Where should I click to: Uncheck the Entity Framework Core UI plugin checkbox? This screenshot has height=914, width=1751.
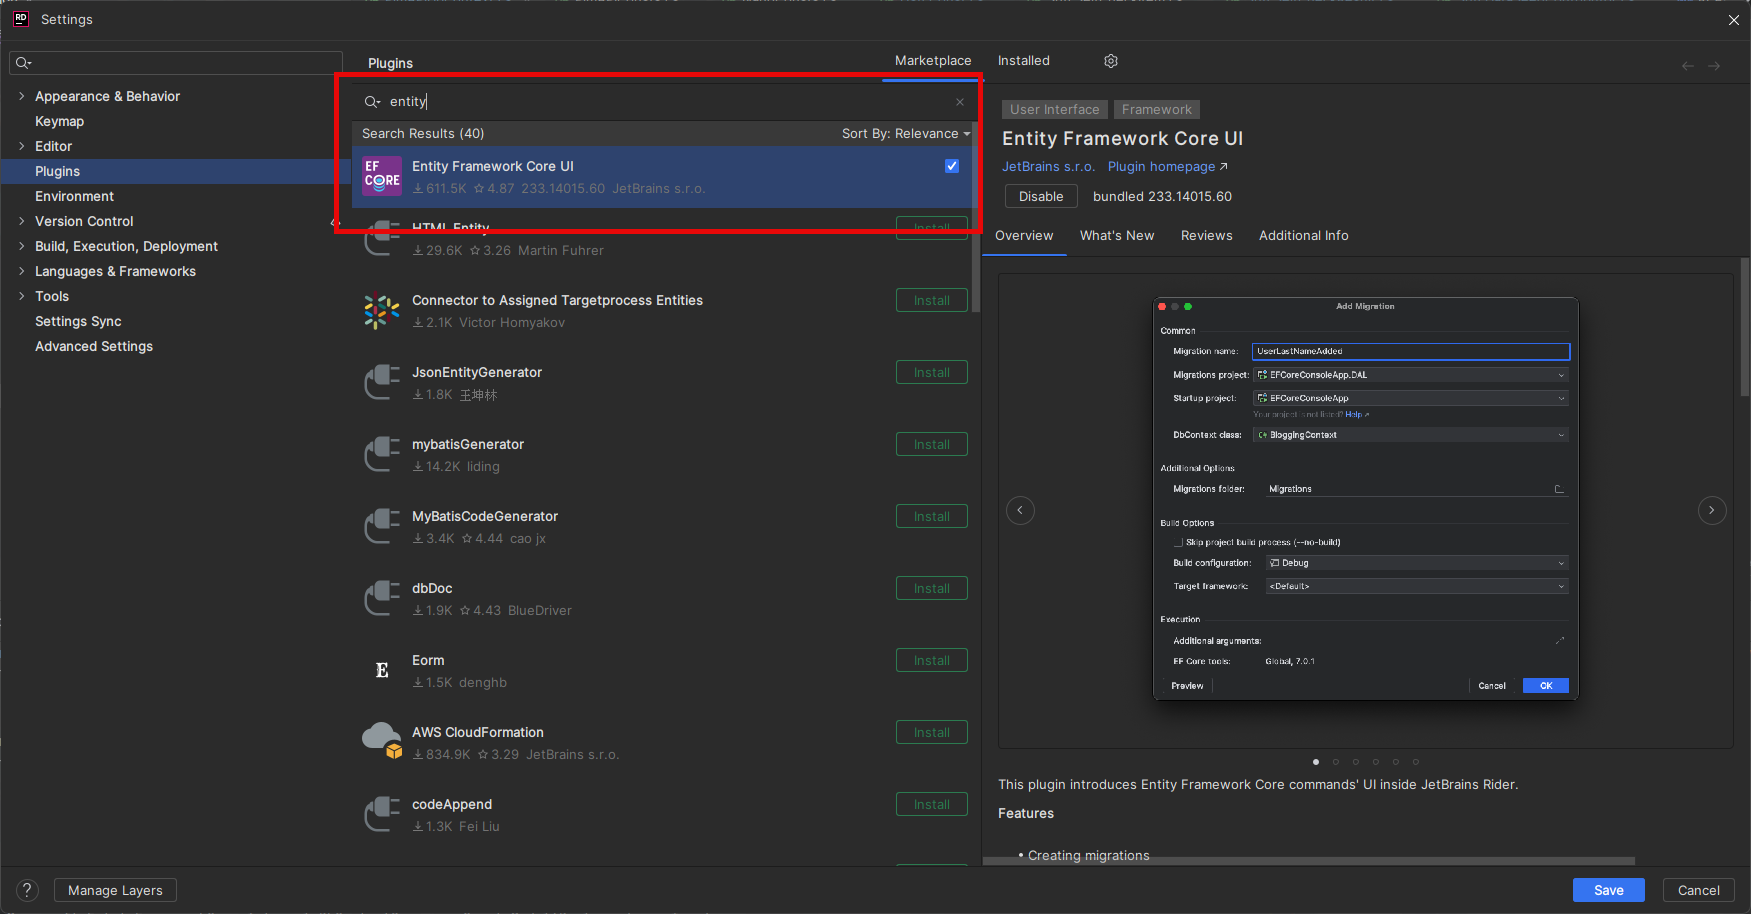click(952, 166)
